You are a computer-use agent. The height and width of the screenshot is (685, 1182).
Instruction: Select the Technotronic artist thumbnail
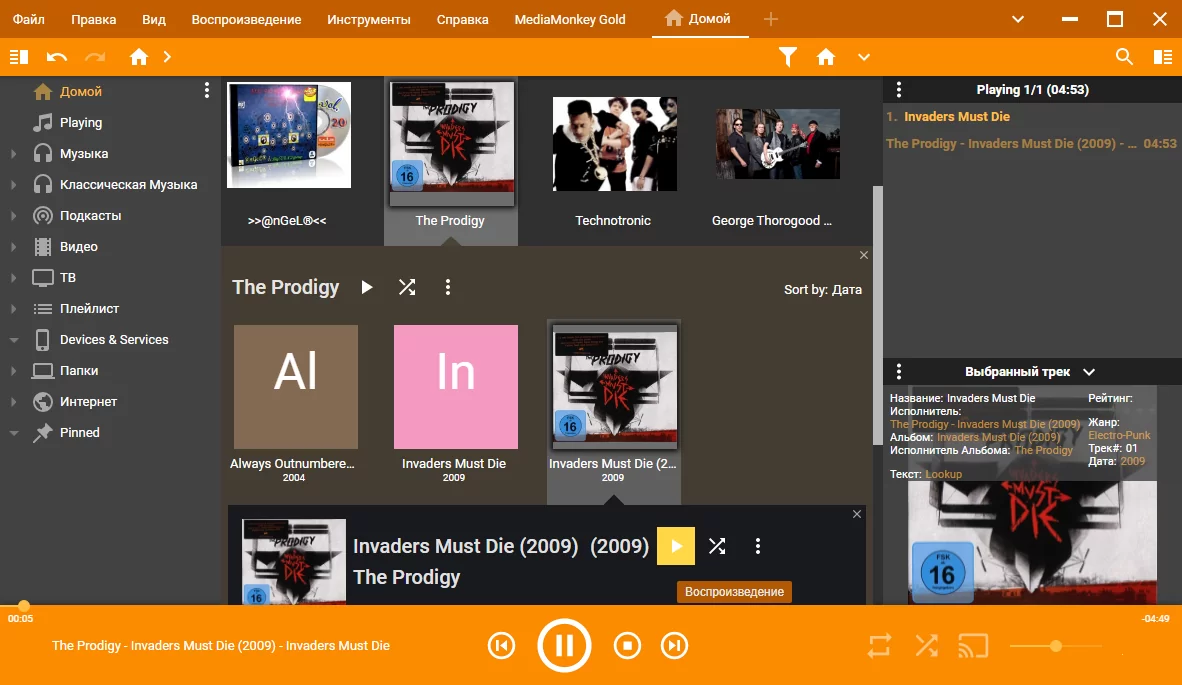[614, 143]
